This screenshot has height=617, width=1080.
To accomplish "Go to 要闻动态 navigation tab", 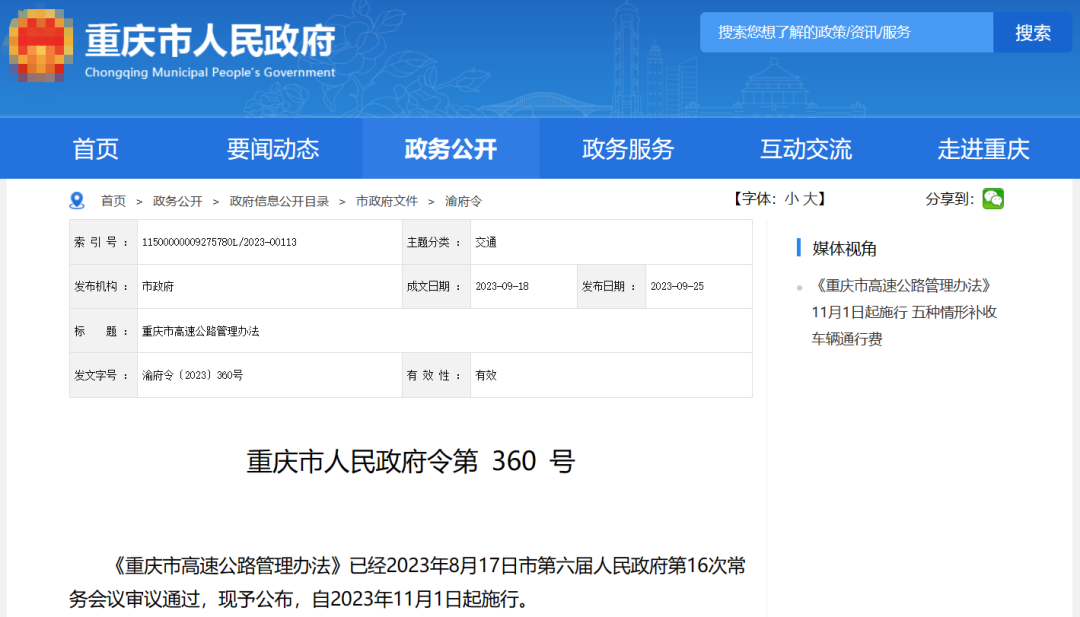I will 273,149.
